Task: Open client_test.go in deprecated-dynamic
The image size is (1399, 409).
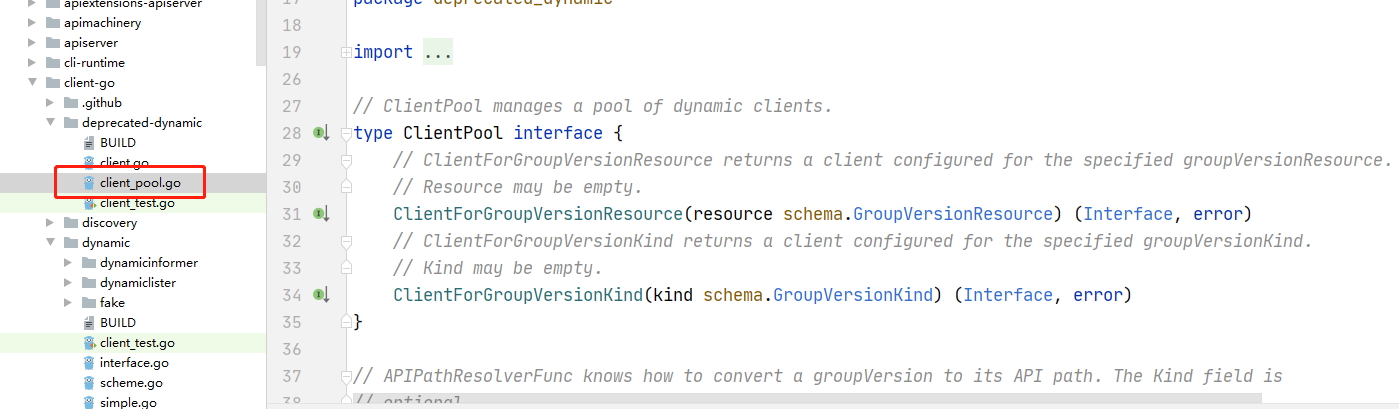Action: [x=137, y=203]
